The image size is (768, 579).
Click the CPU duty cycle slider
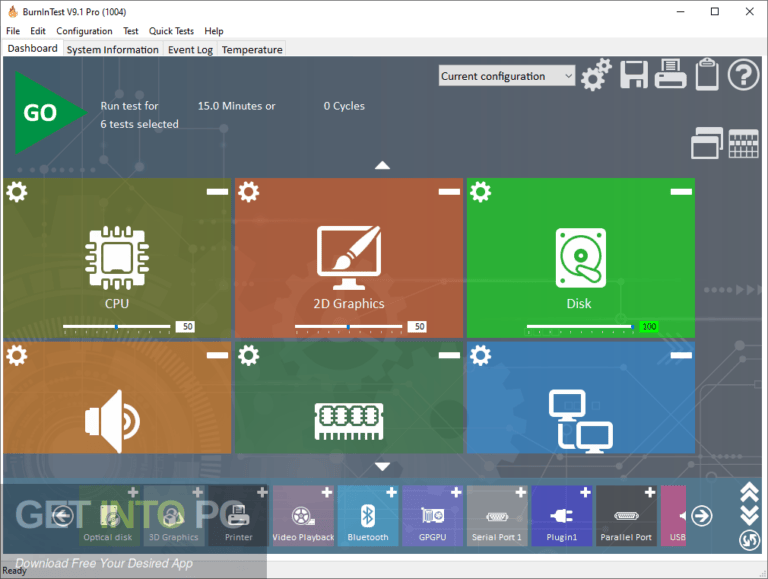(x=117, y=326)
